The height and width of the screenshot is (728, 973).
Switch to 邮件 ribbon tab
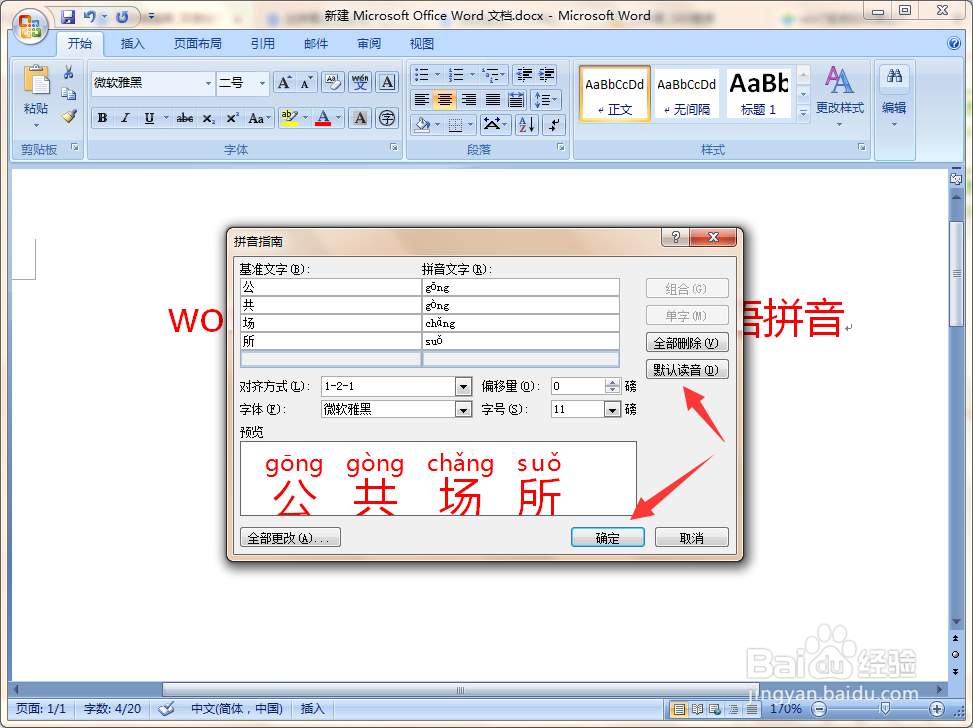pos(316,43)
